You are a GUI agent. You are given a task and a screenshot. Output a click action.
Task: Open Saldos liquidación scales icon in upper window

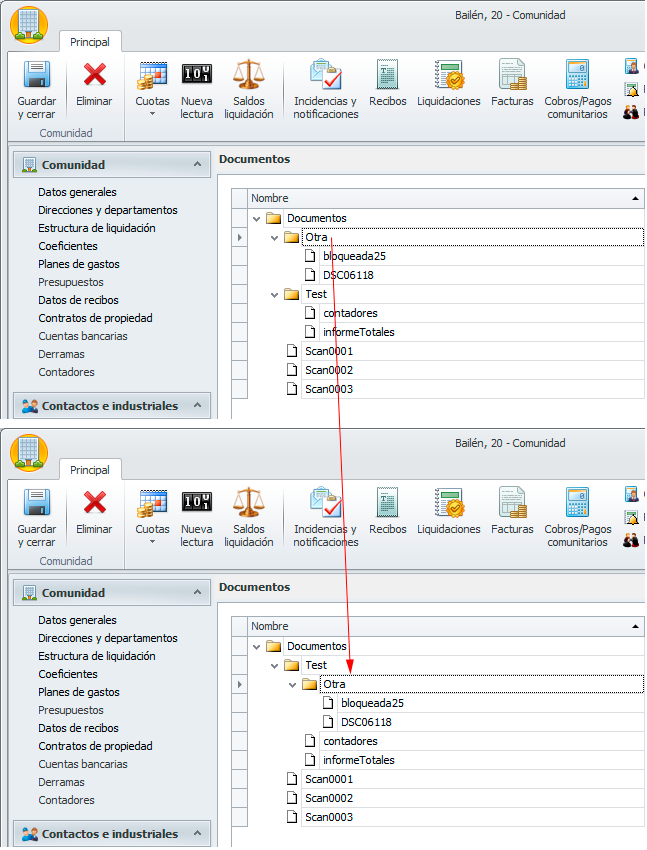[x=249, y=74]
